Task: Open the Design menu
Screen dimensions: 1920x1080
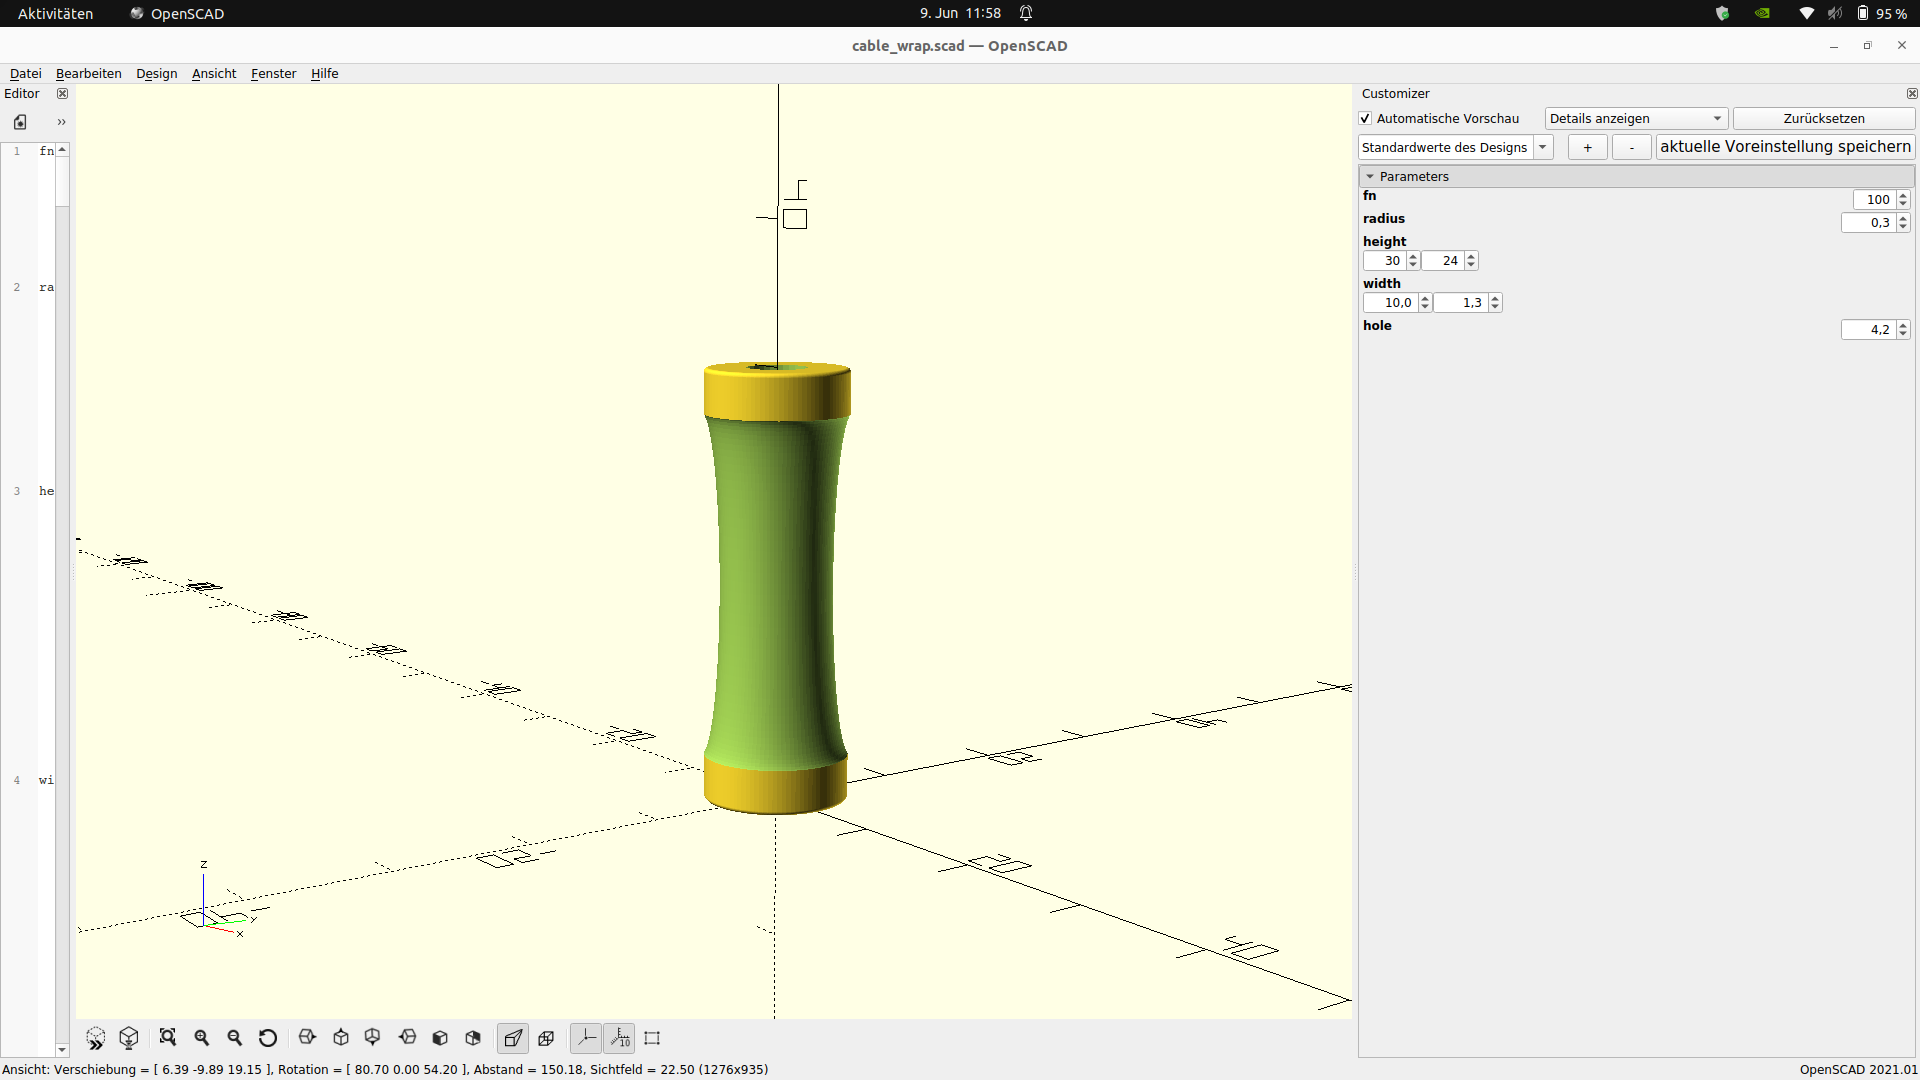Action: tap(156, 73)
